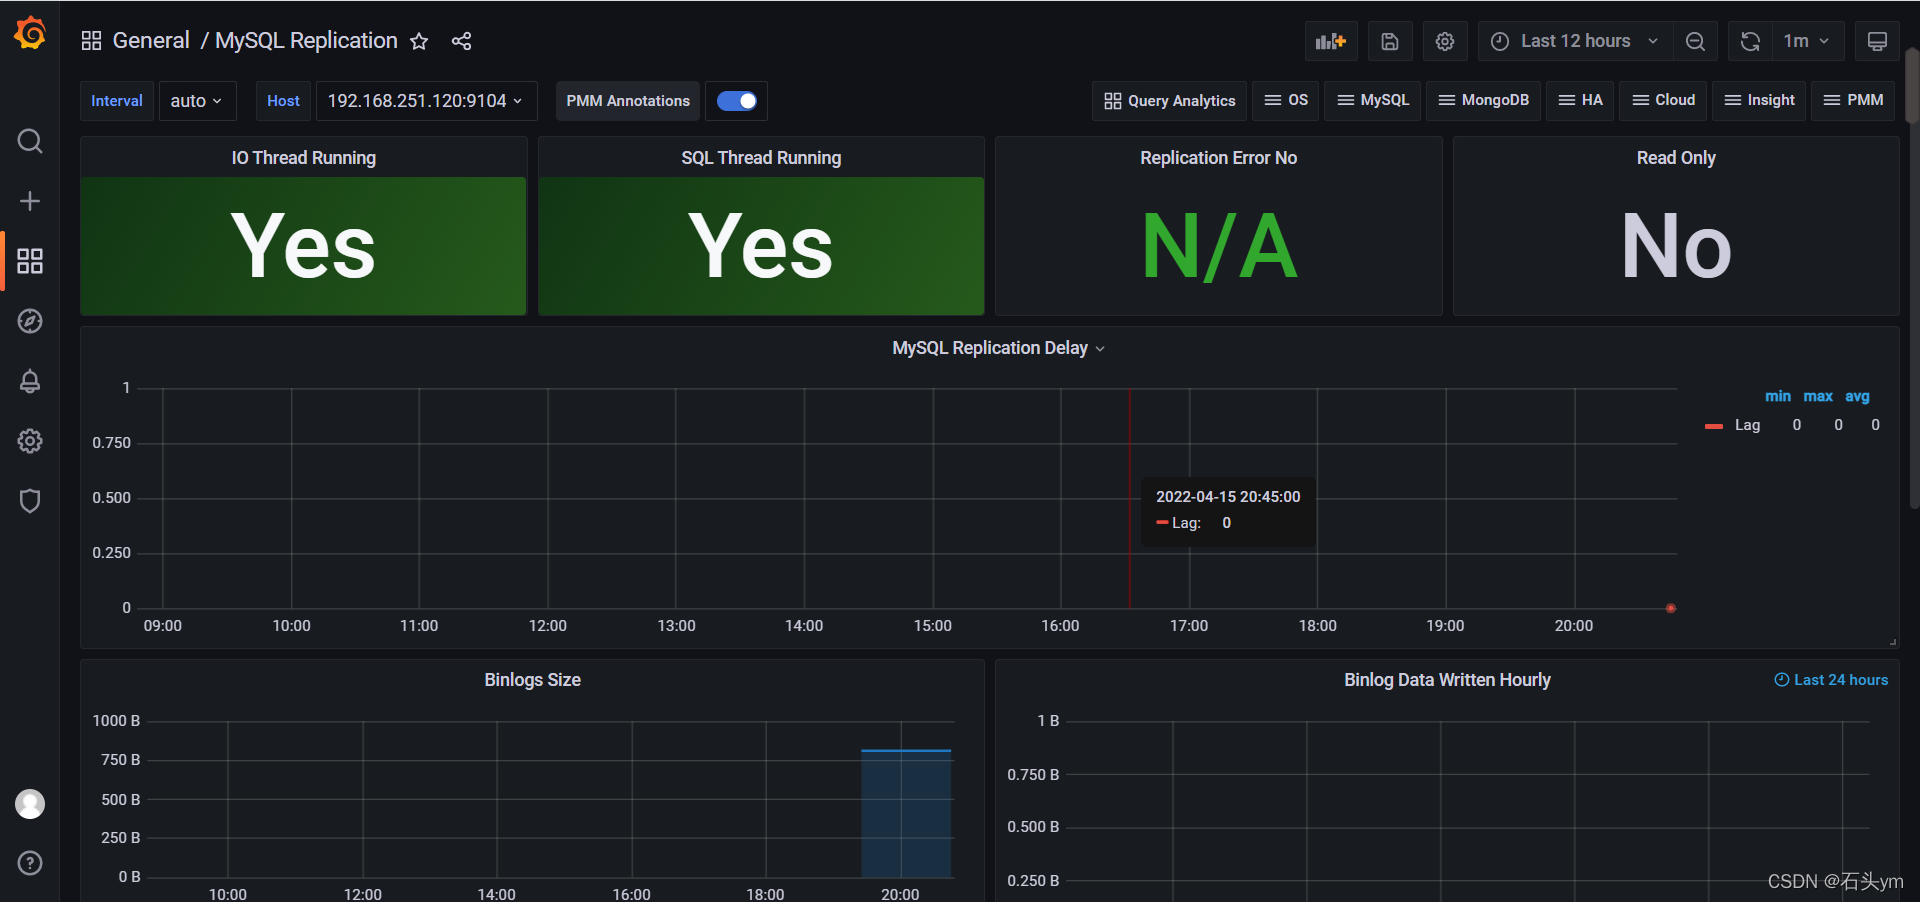Open the MySQL dashboards menu

[x=1373, y=100]
